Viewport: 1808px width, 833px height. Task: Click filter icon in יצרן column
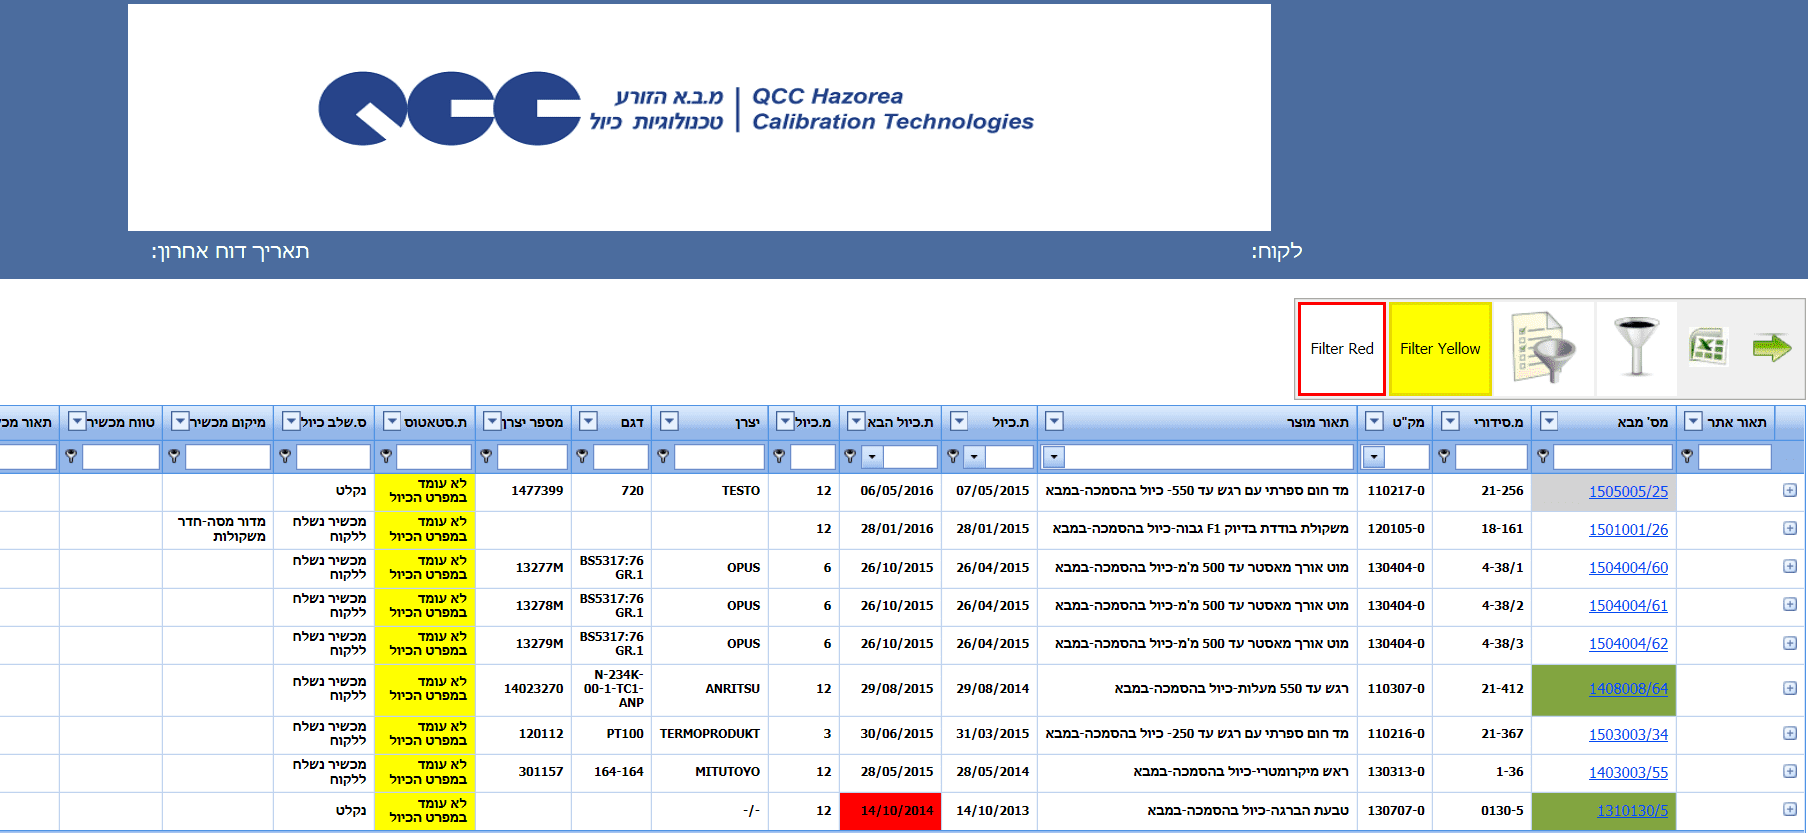pyautogui.click(x=662, y=457)
